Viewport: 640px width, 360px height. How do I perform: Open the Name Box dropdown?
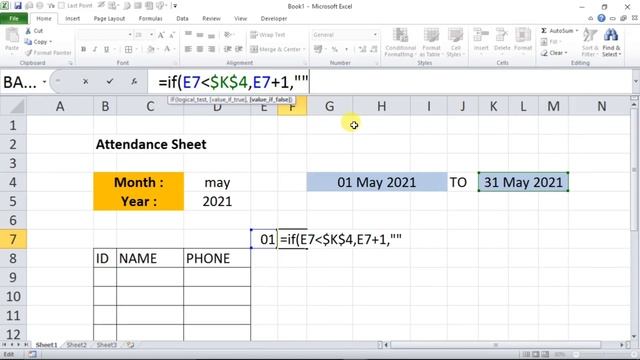(x=44, y=82)
